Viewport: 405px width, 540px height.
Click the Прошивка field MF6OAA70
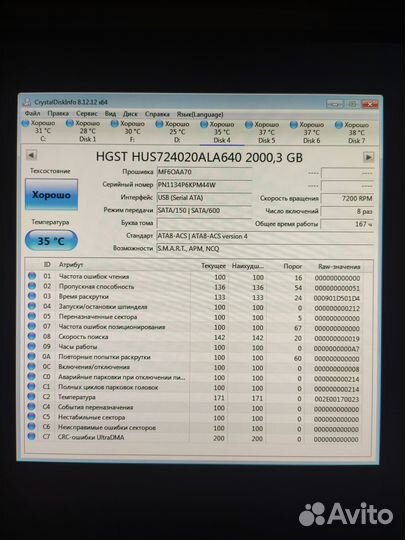(204, 172)
